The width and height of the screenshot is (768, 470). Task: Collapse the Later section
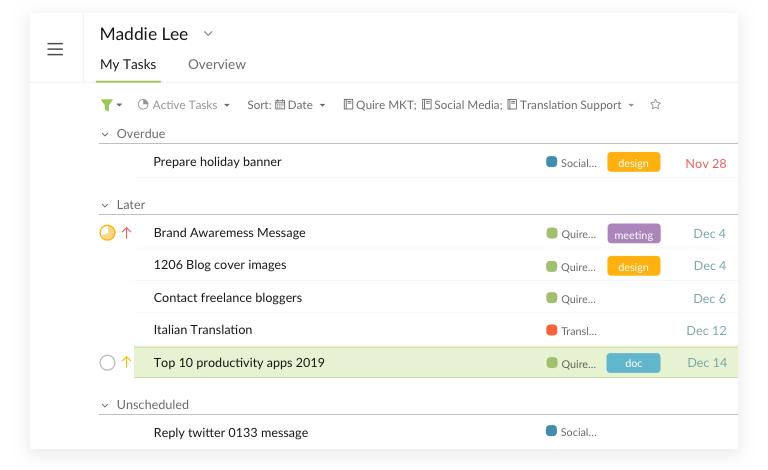click(x=105, y=205)
